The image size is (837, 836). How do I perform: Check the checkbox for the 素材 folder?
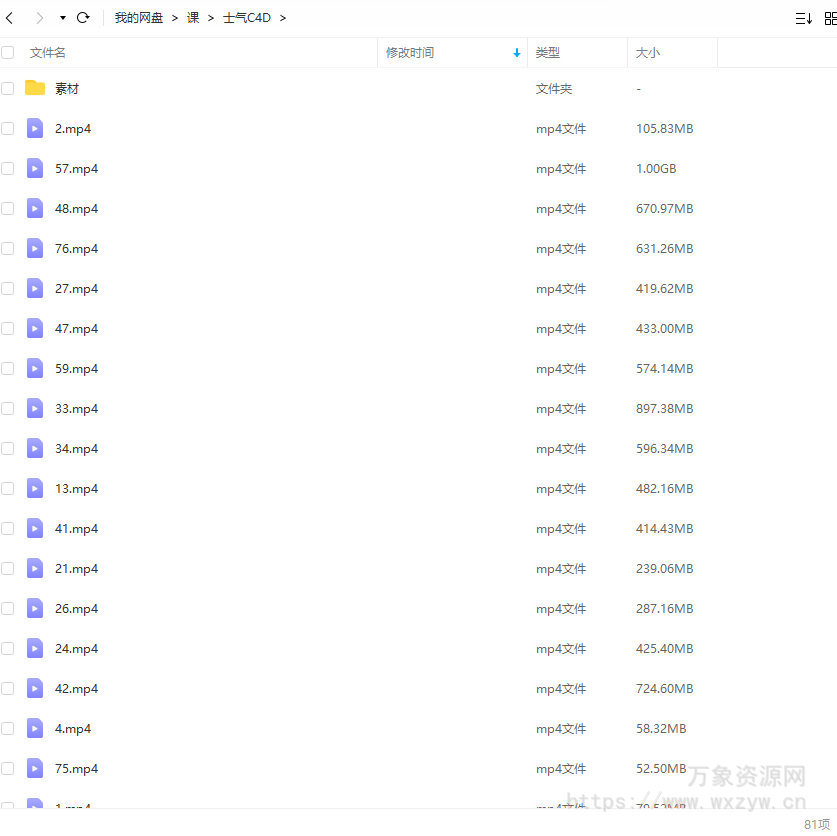[x=8, y=88]
